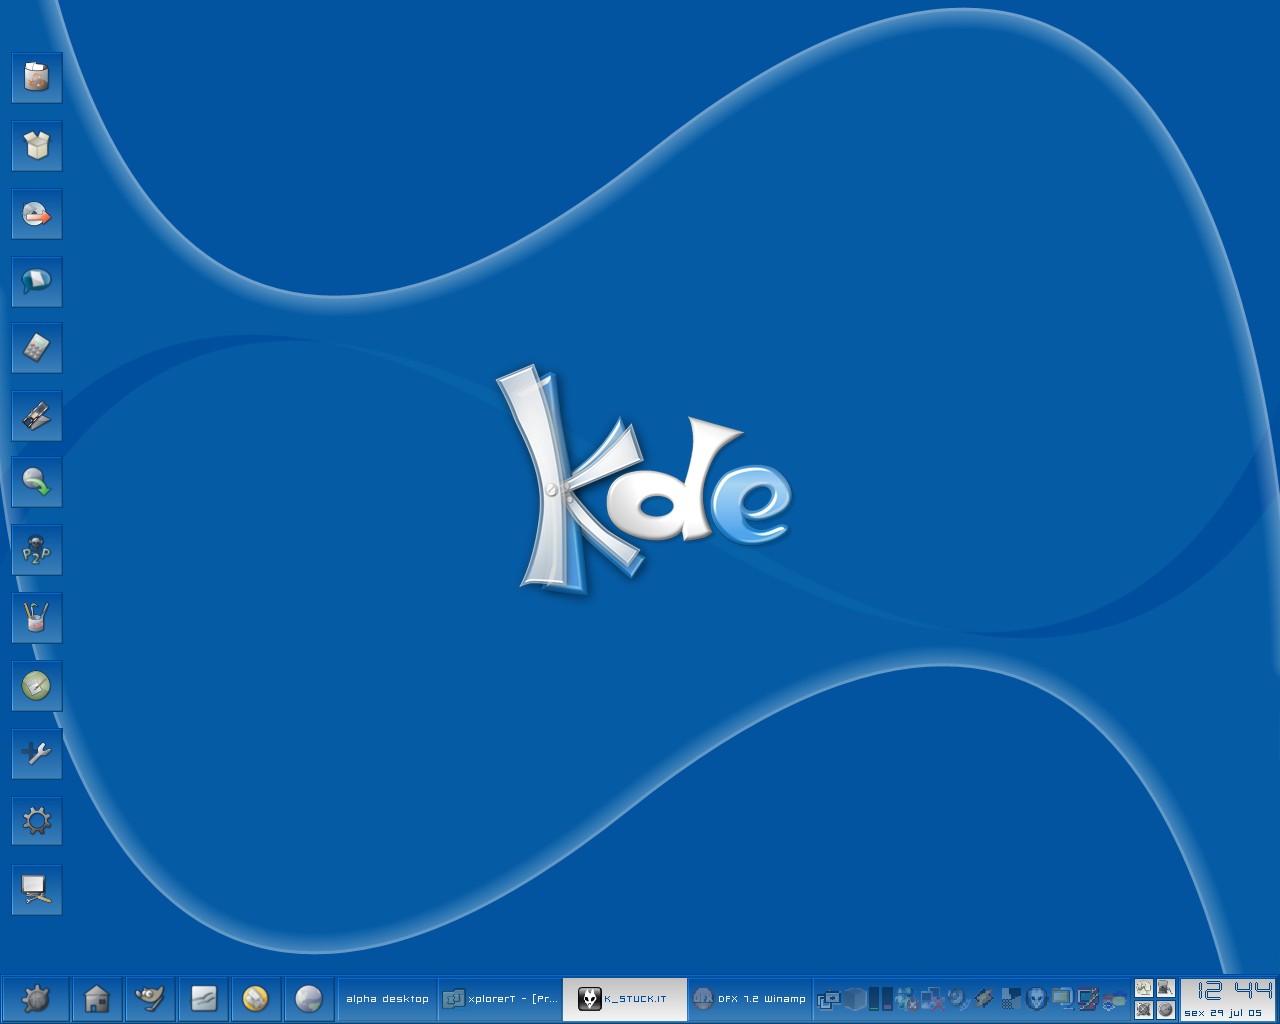Click the disconnected network computers tray icon
Image resolution: width=1280 pixels, height=1024 pixels.
pos(933,999)
